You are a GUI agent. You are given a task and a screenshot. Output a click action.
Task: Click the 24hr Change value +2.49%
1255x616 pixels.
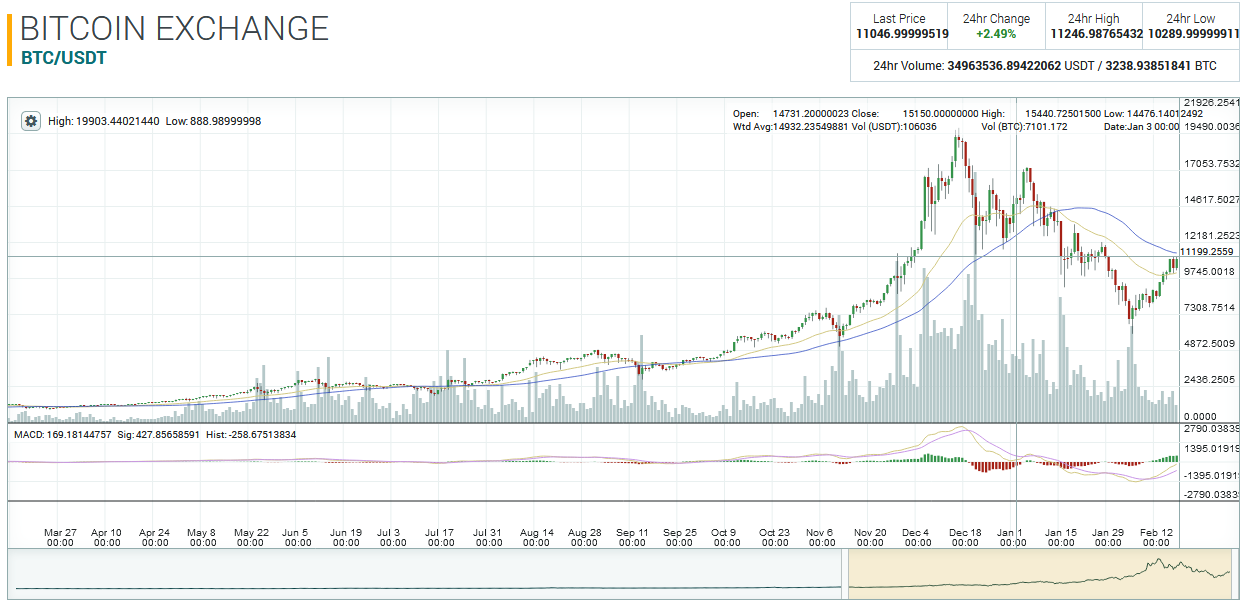(996, 34)
